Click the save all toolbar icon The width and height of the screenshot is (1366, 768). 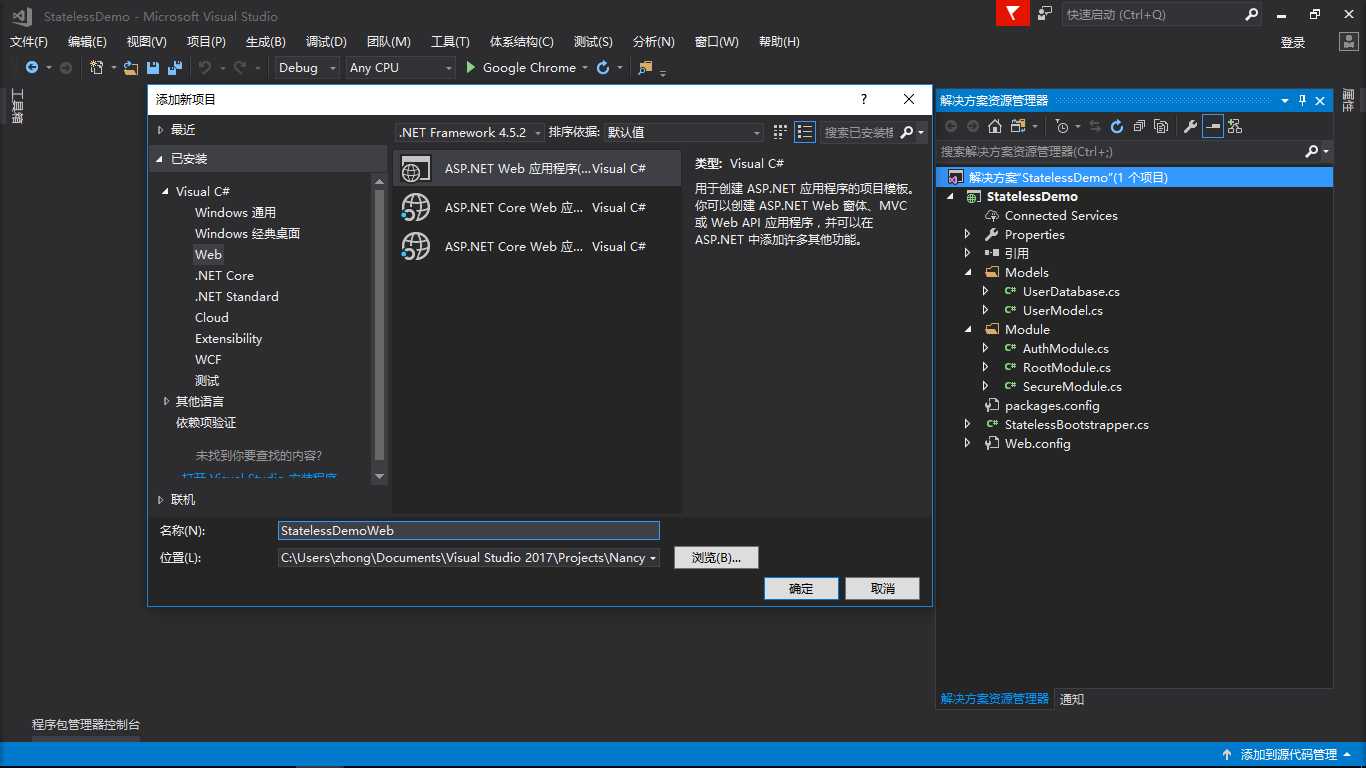pyautogui.click(x=175, y=68)
